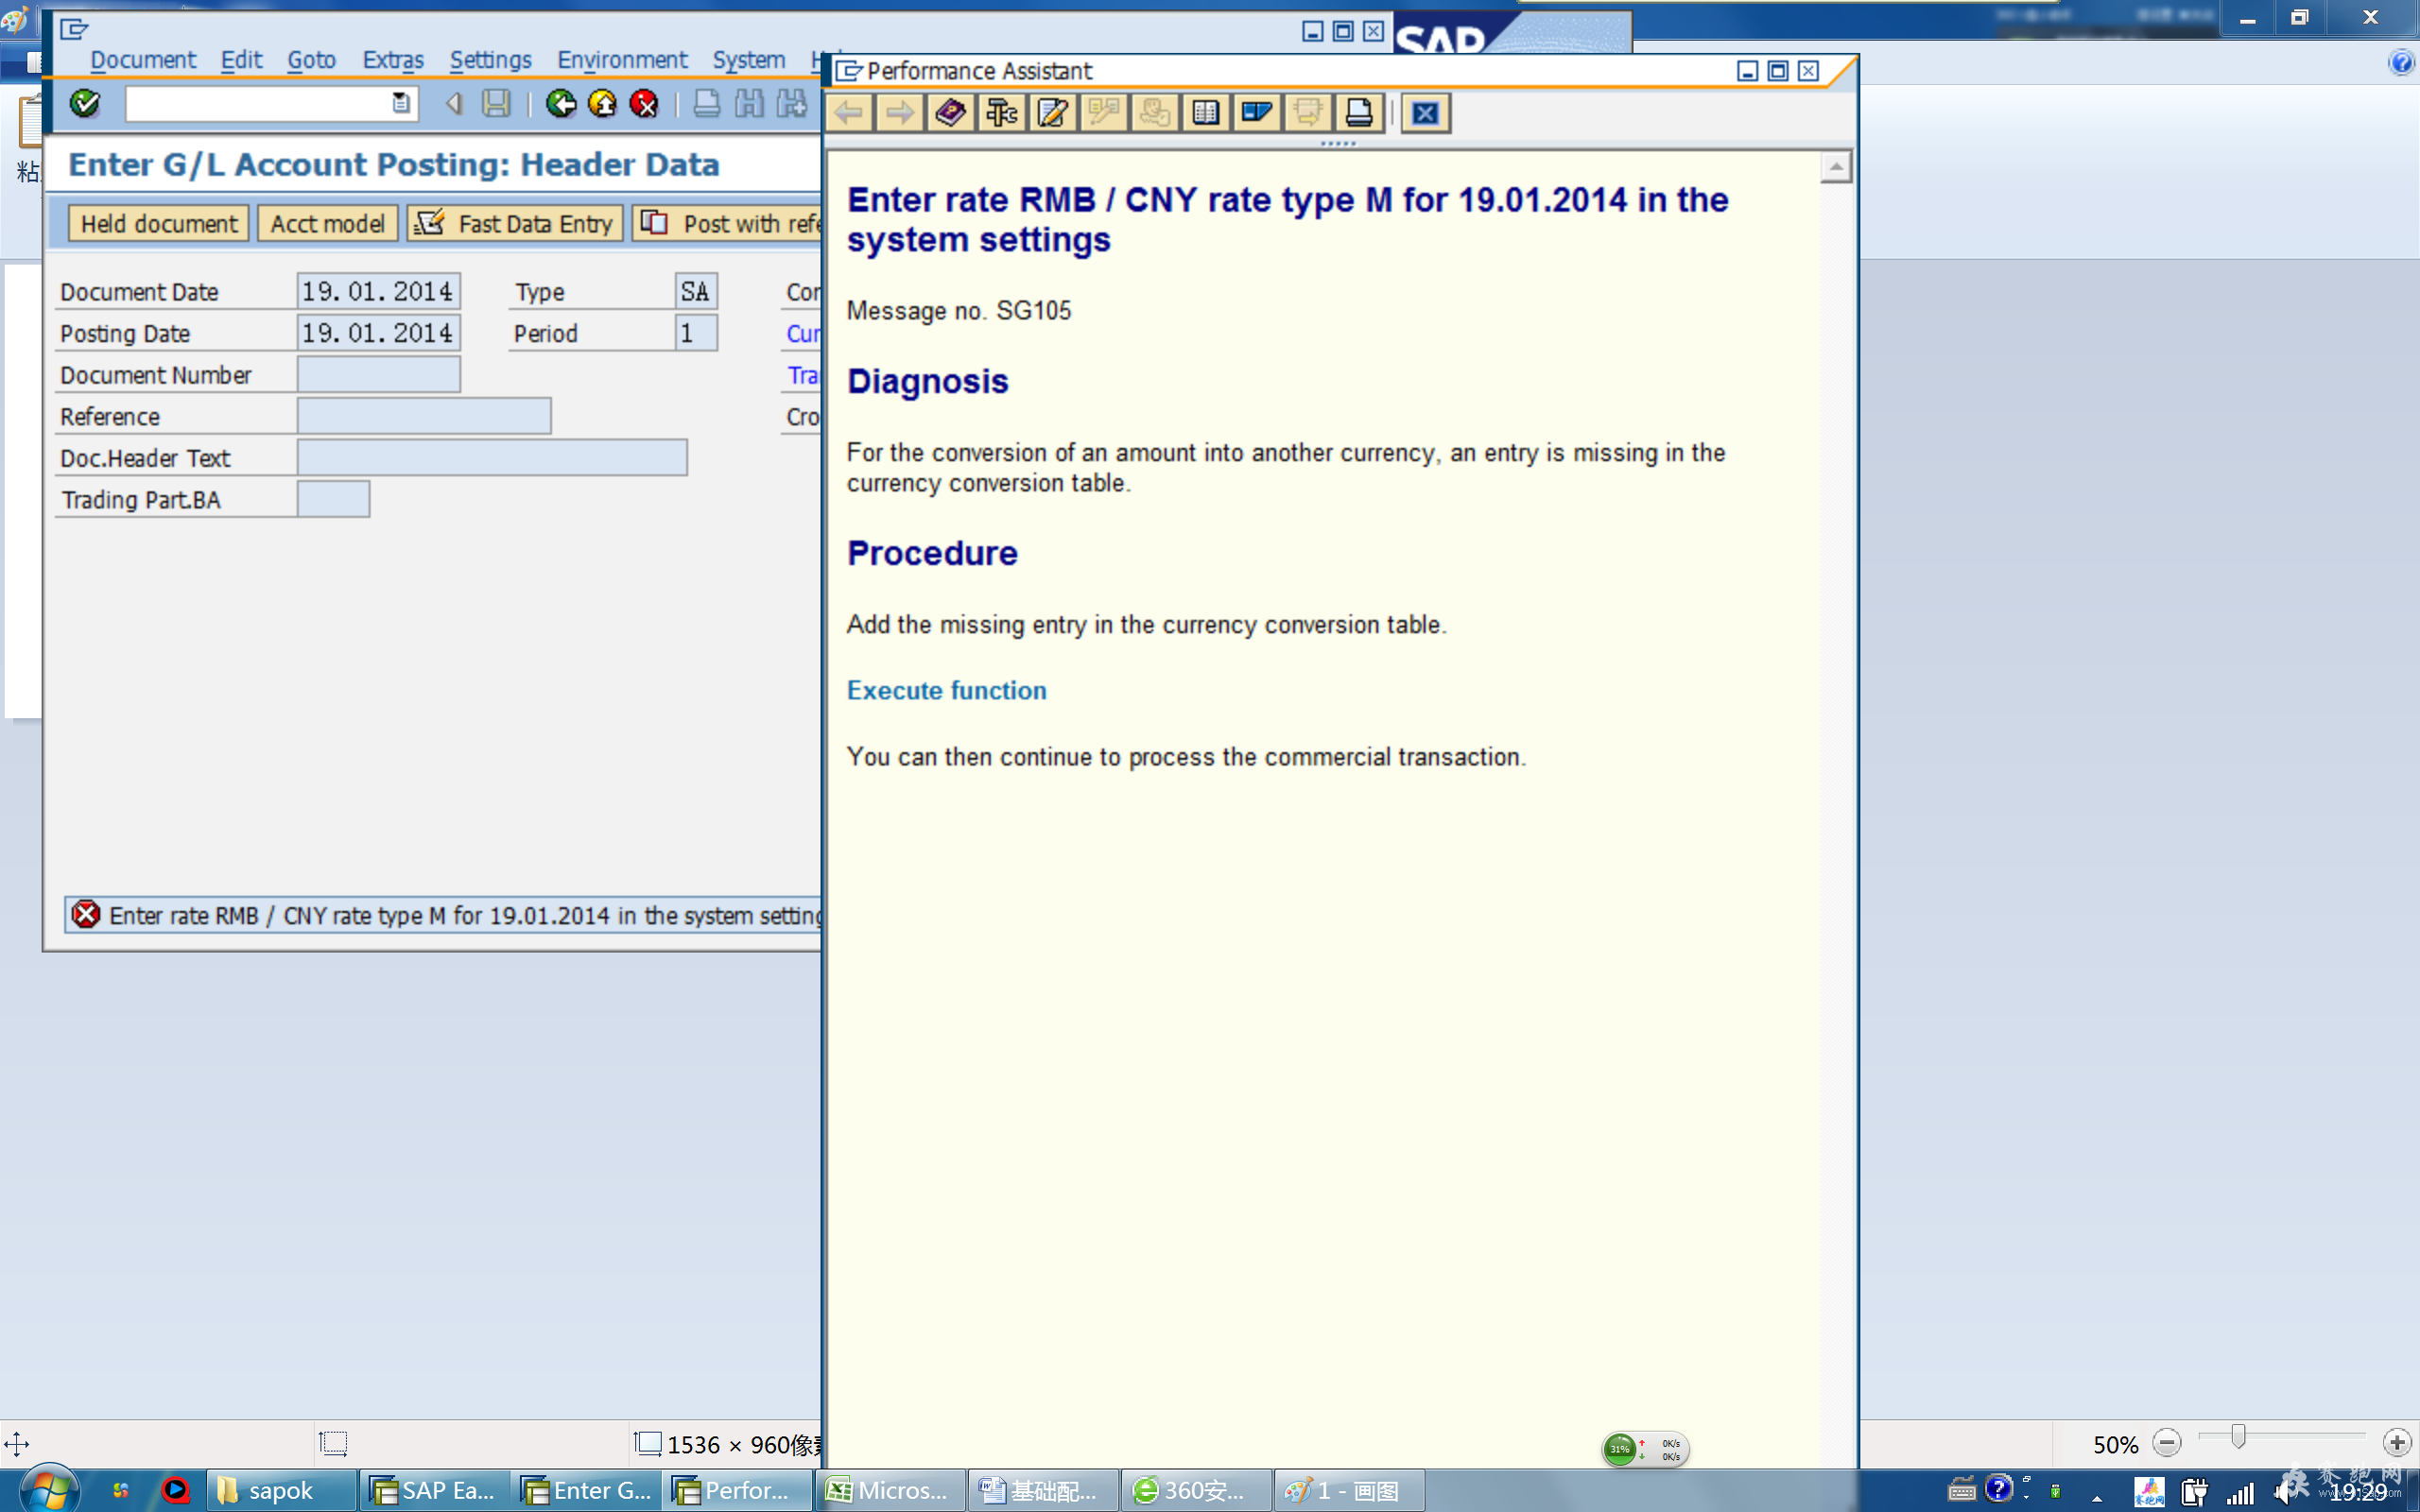
Task: Click the Posting Date field
Action: pyautogui.click(x=378, y=333)
